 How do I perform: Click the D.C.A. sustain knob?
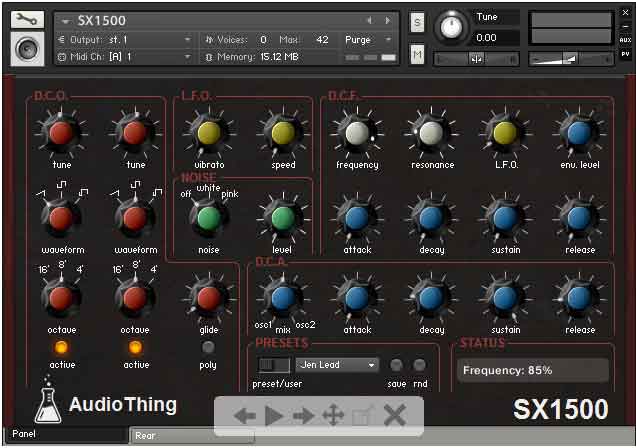coord(505,298)
